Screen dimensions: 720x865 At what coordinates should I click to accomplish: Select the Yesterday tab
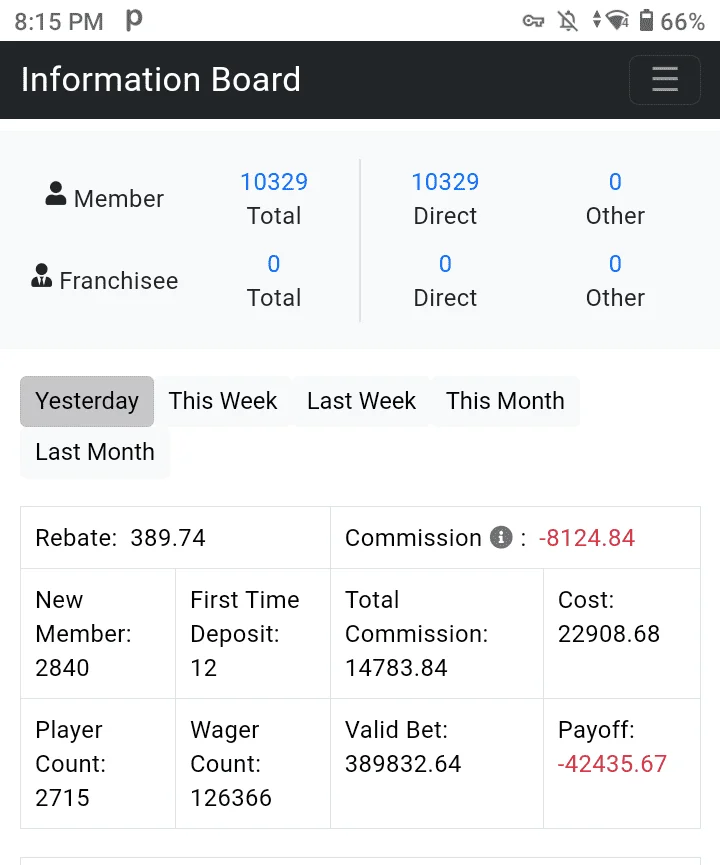pos(87,401)
